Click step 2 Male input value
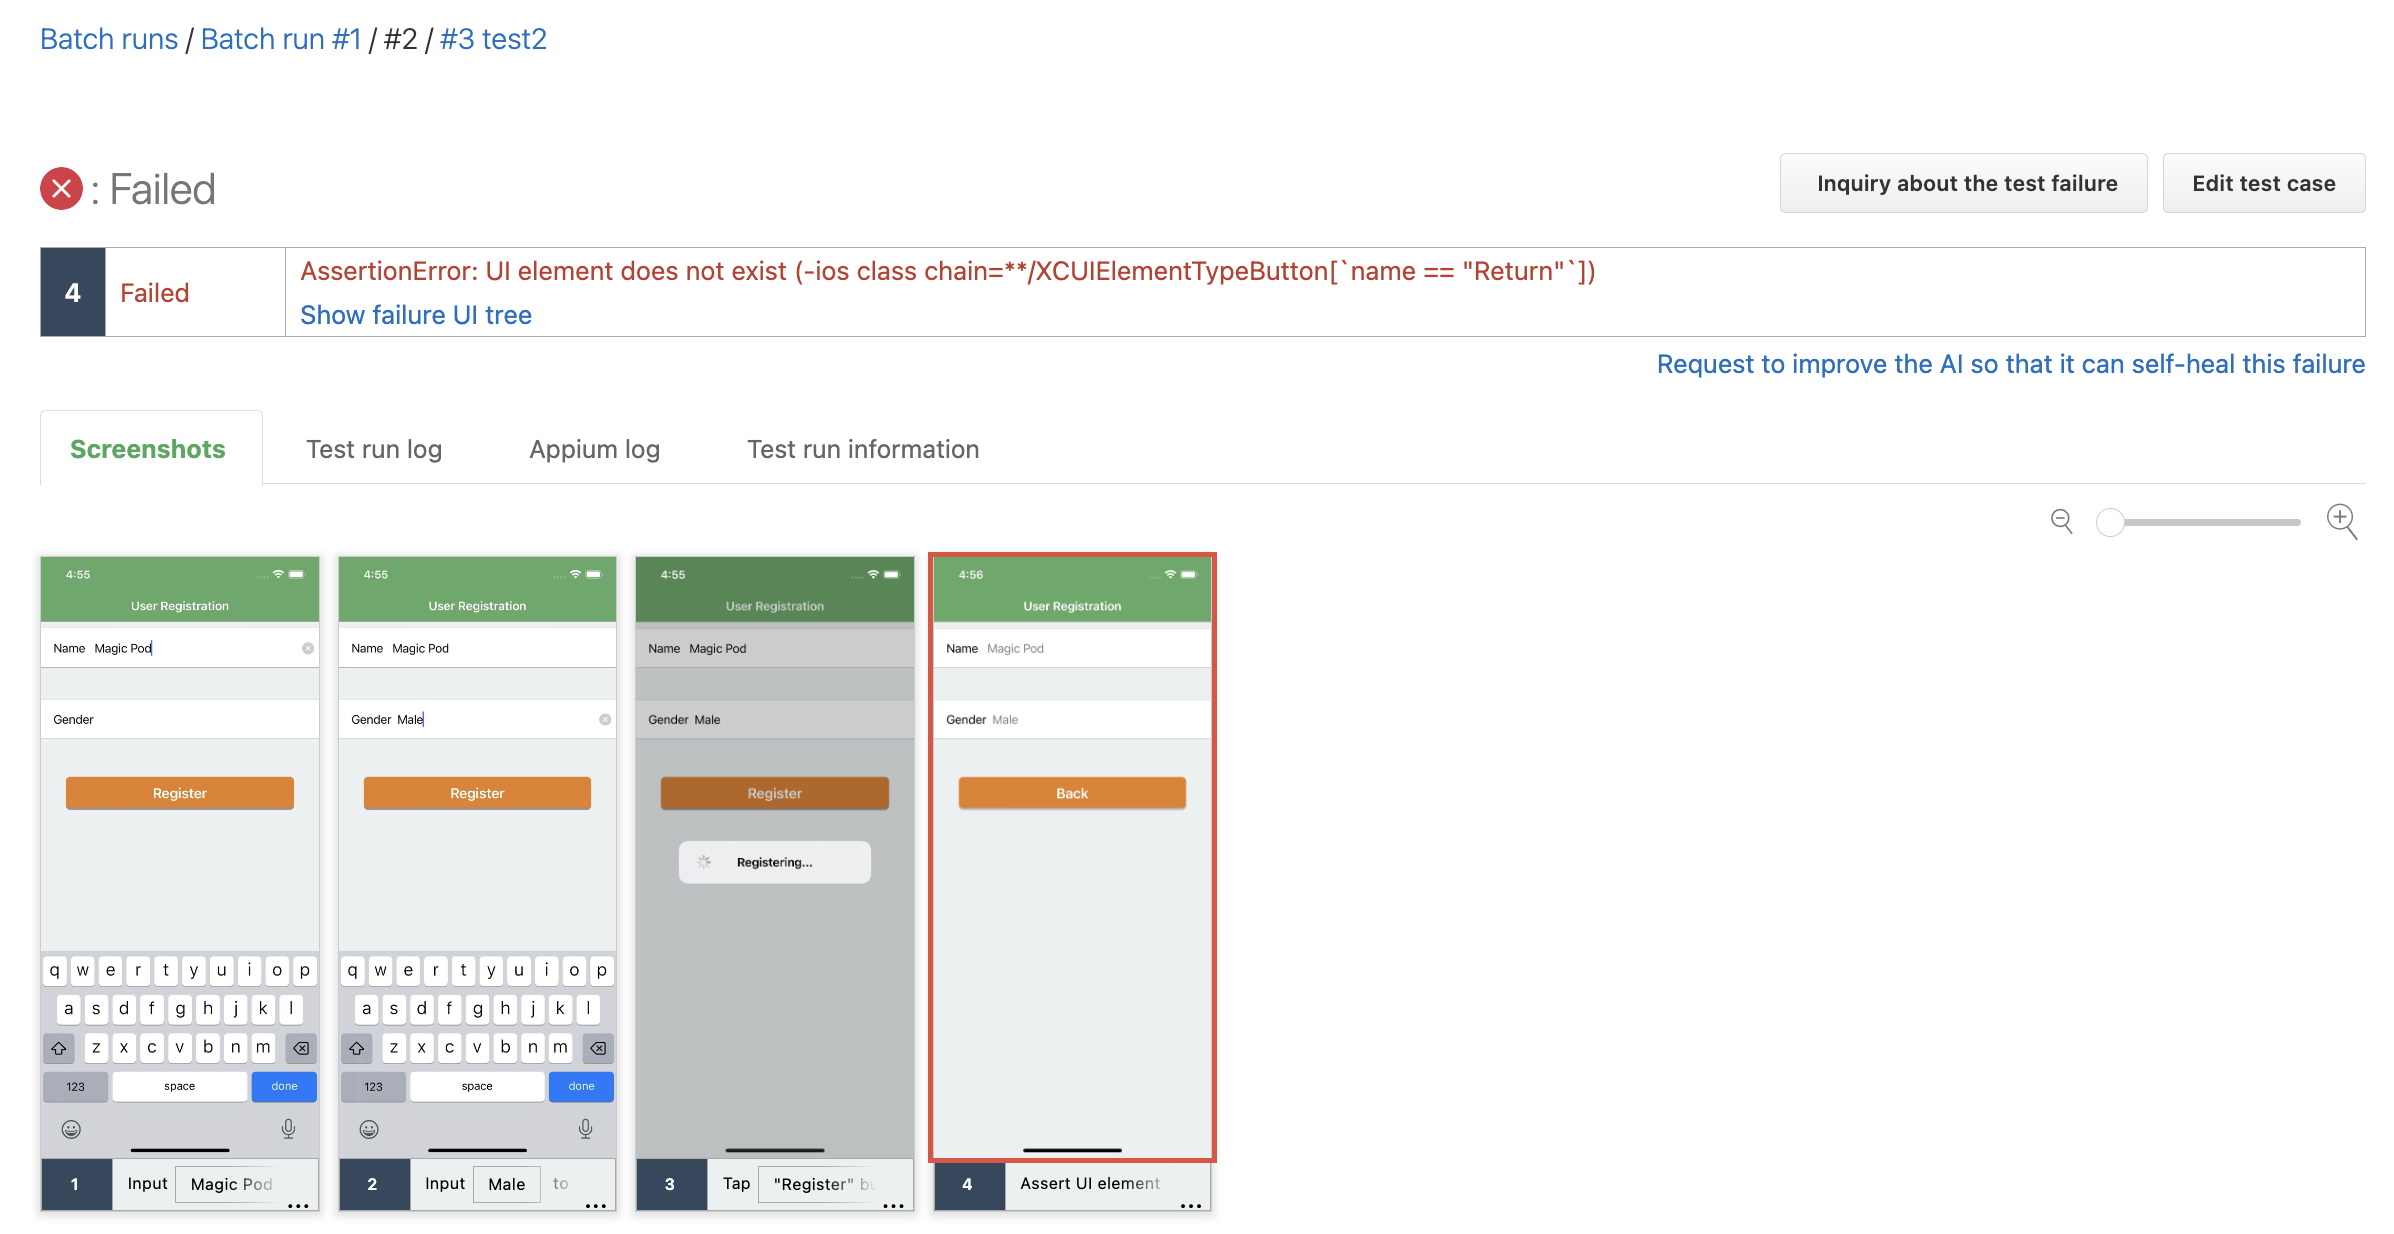Screen dimensions: 2394x1234 point(507,1184)
